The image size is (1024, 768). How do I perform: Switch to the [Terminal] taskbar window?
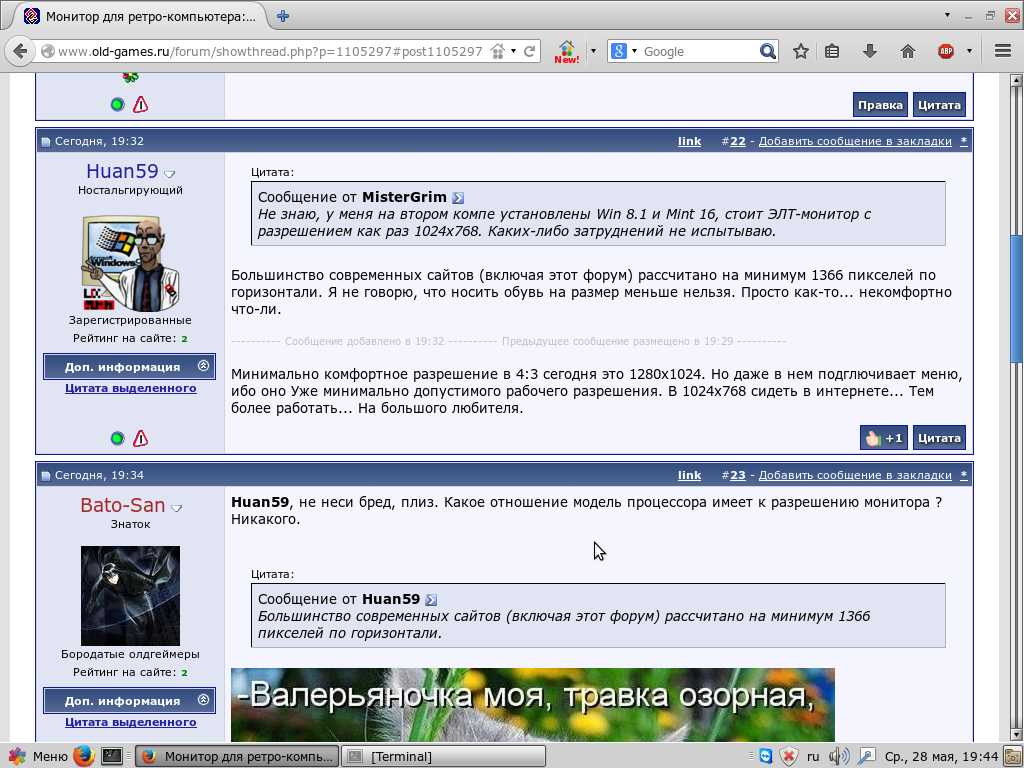click(x=443, y=756)
